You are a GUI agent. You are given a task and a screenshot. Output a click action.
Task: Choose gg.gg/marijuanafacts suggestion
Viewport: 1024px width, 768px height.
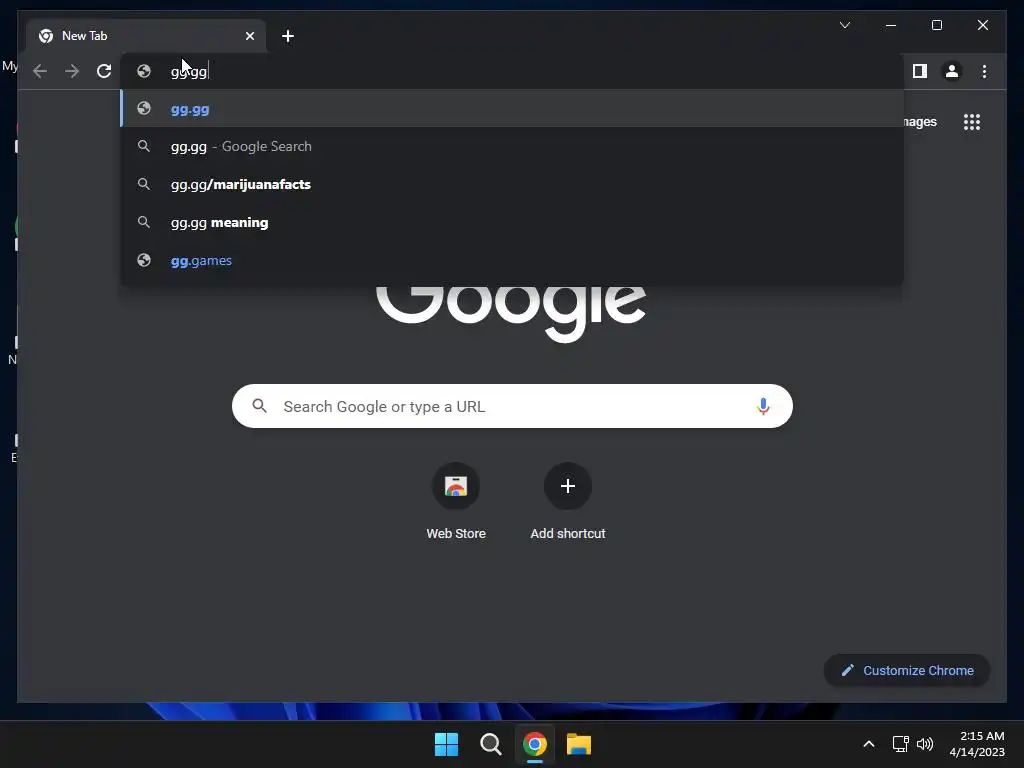click(512, 184)
